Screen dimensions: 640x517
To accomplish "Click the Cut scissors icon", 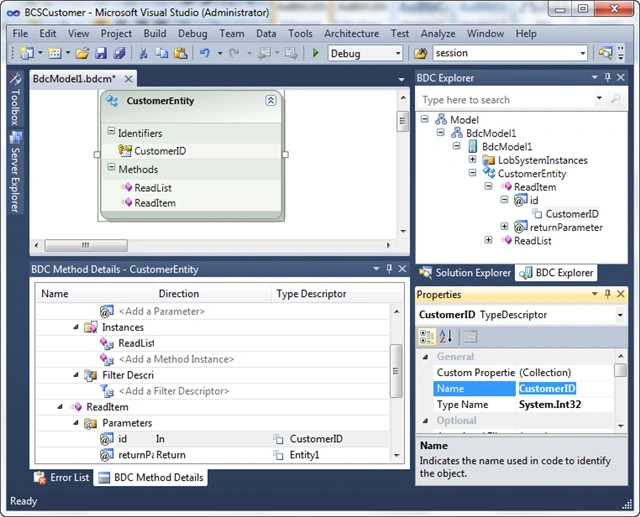I will tap(143, 53).
